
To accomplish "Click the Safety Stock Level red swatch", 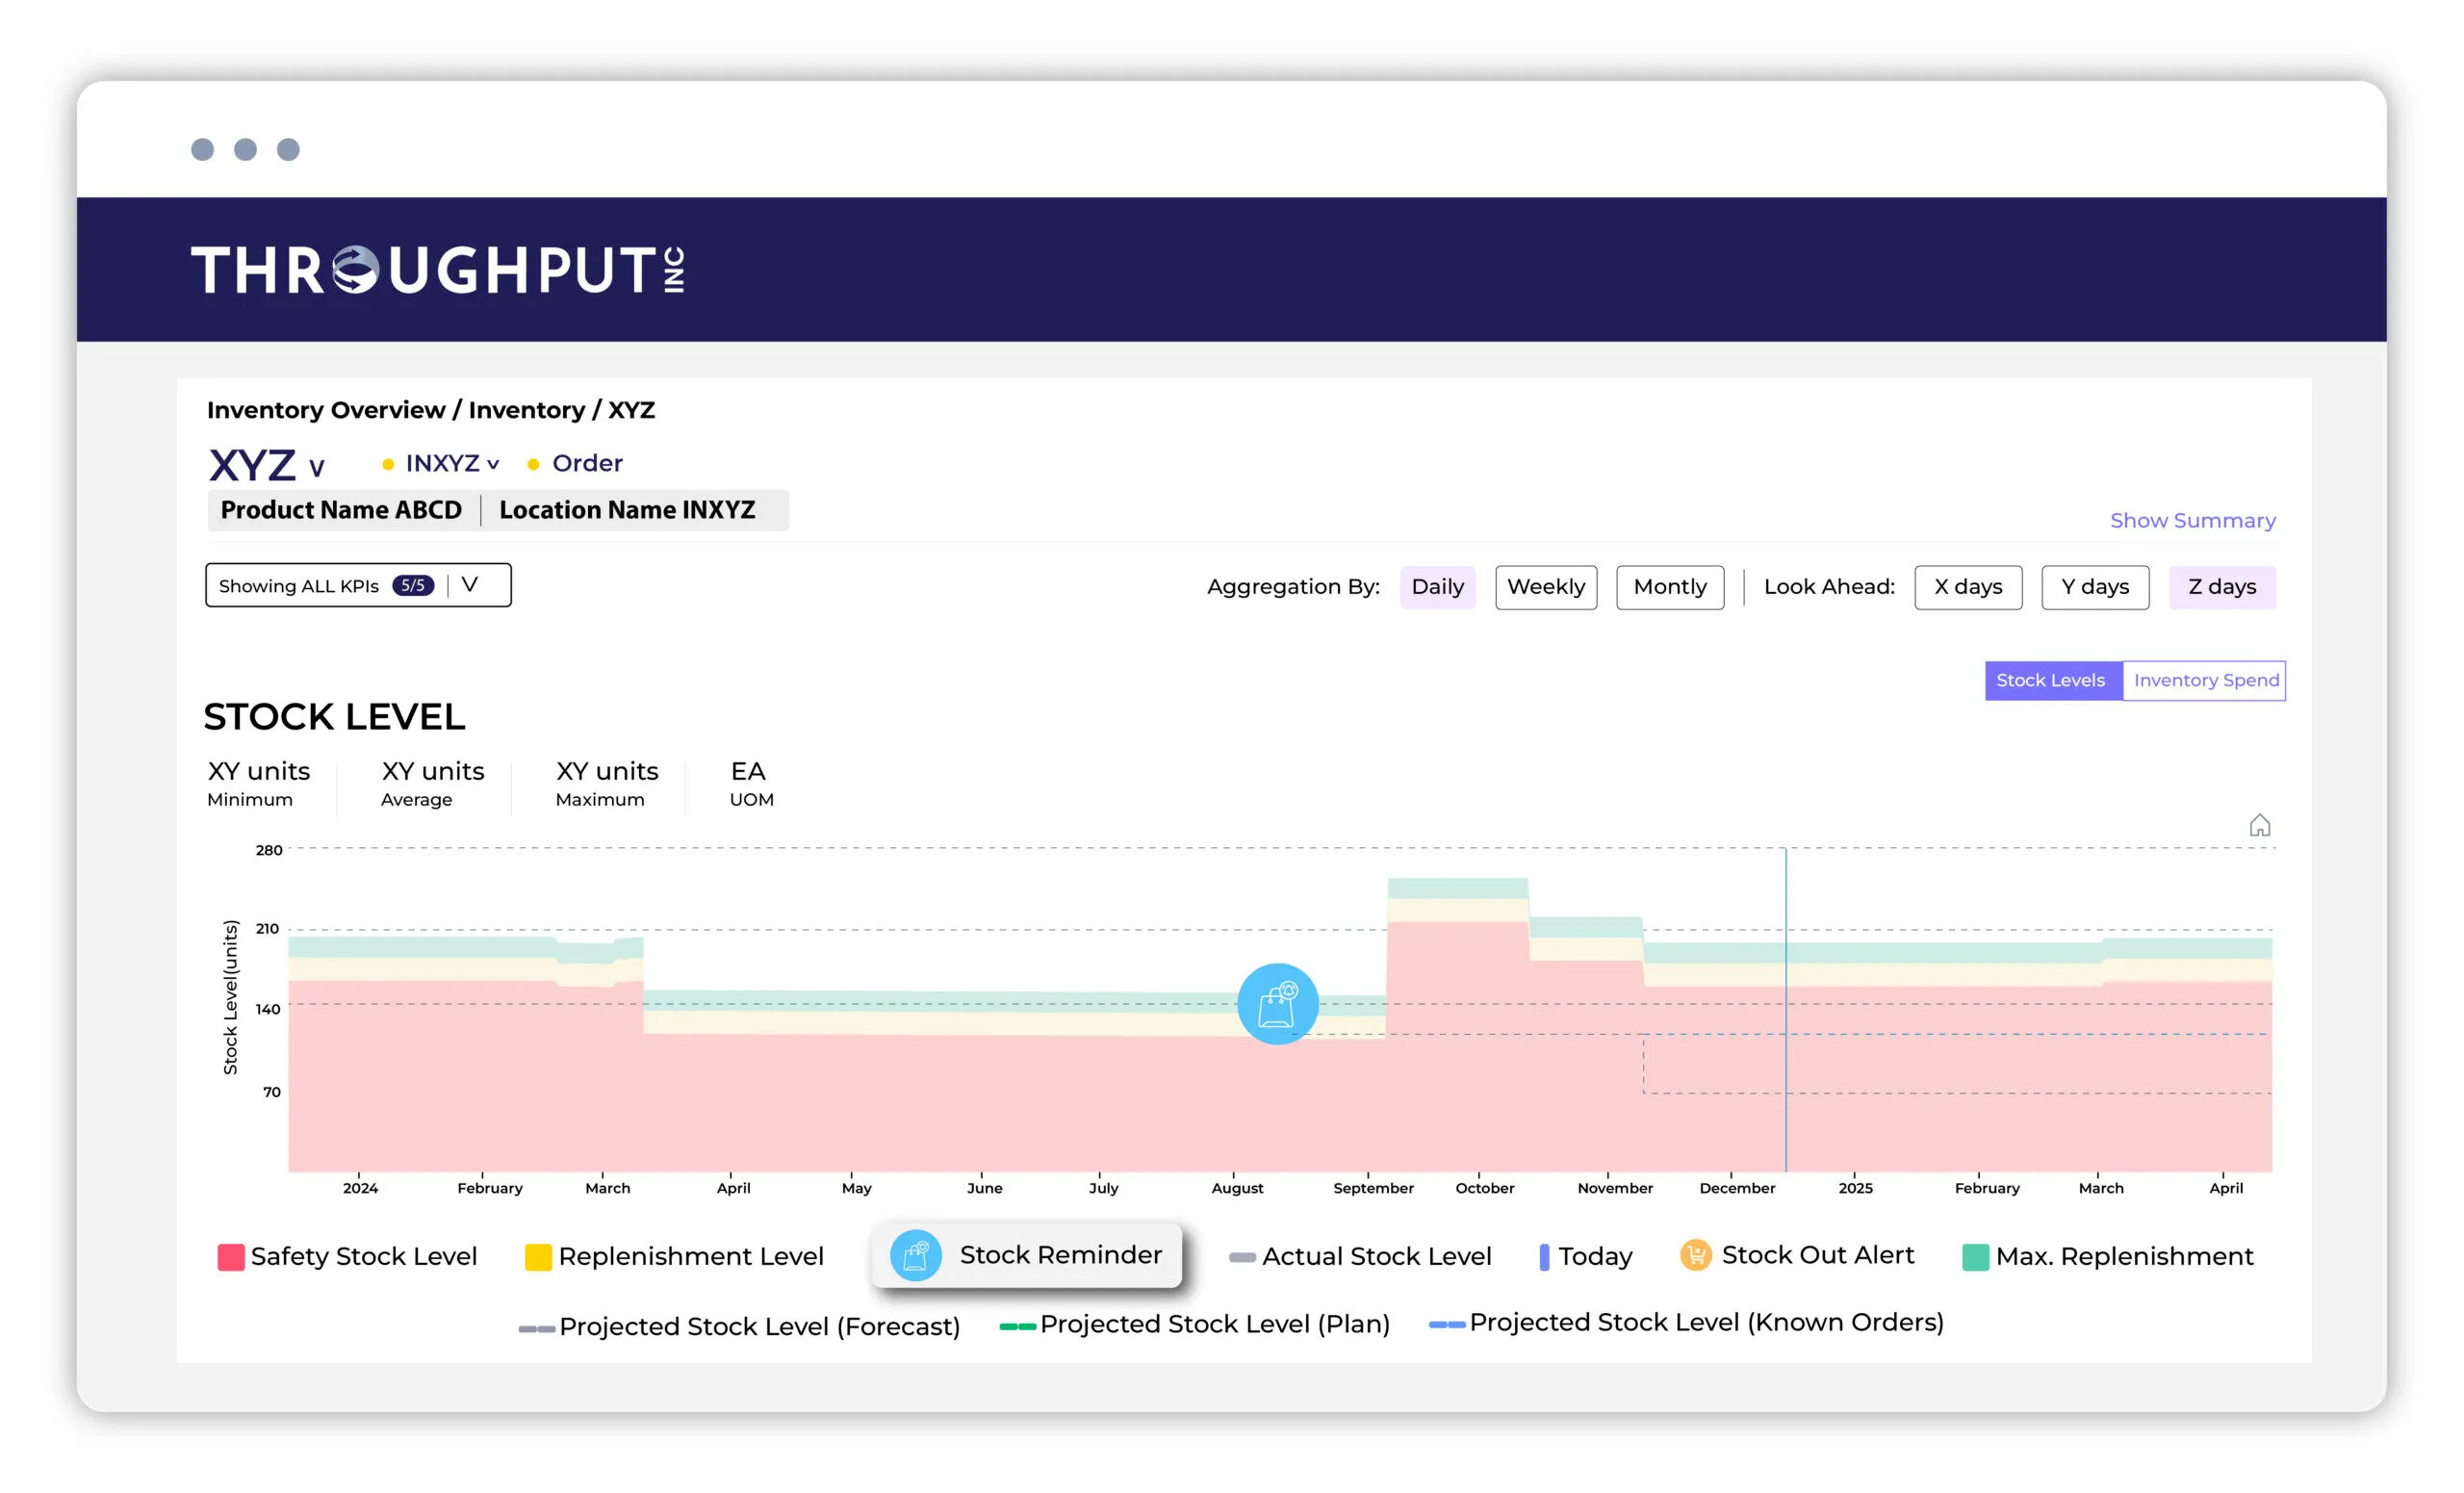I will pos(231,1257).
